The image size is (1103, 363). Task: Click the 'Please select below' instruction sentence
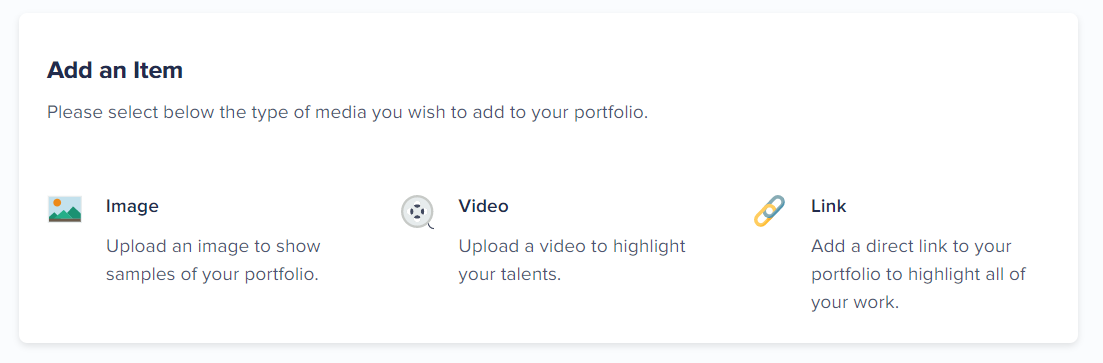[348, 113]
